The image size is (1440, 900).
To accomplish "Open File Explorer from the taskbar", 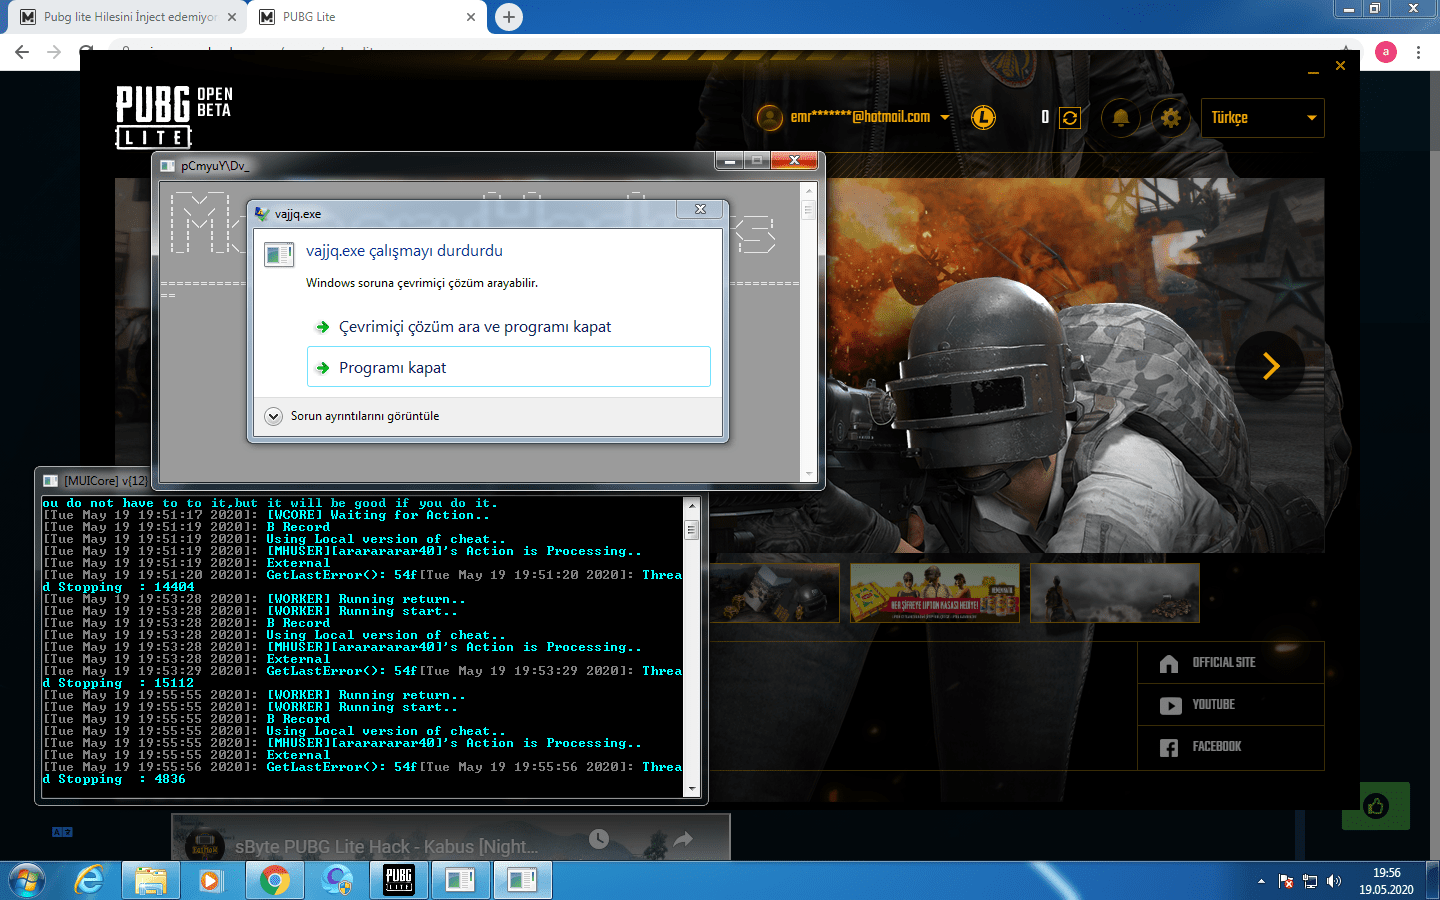I will pyautogui.click(x=151, y=880).
